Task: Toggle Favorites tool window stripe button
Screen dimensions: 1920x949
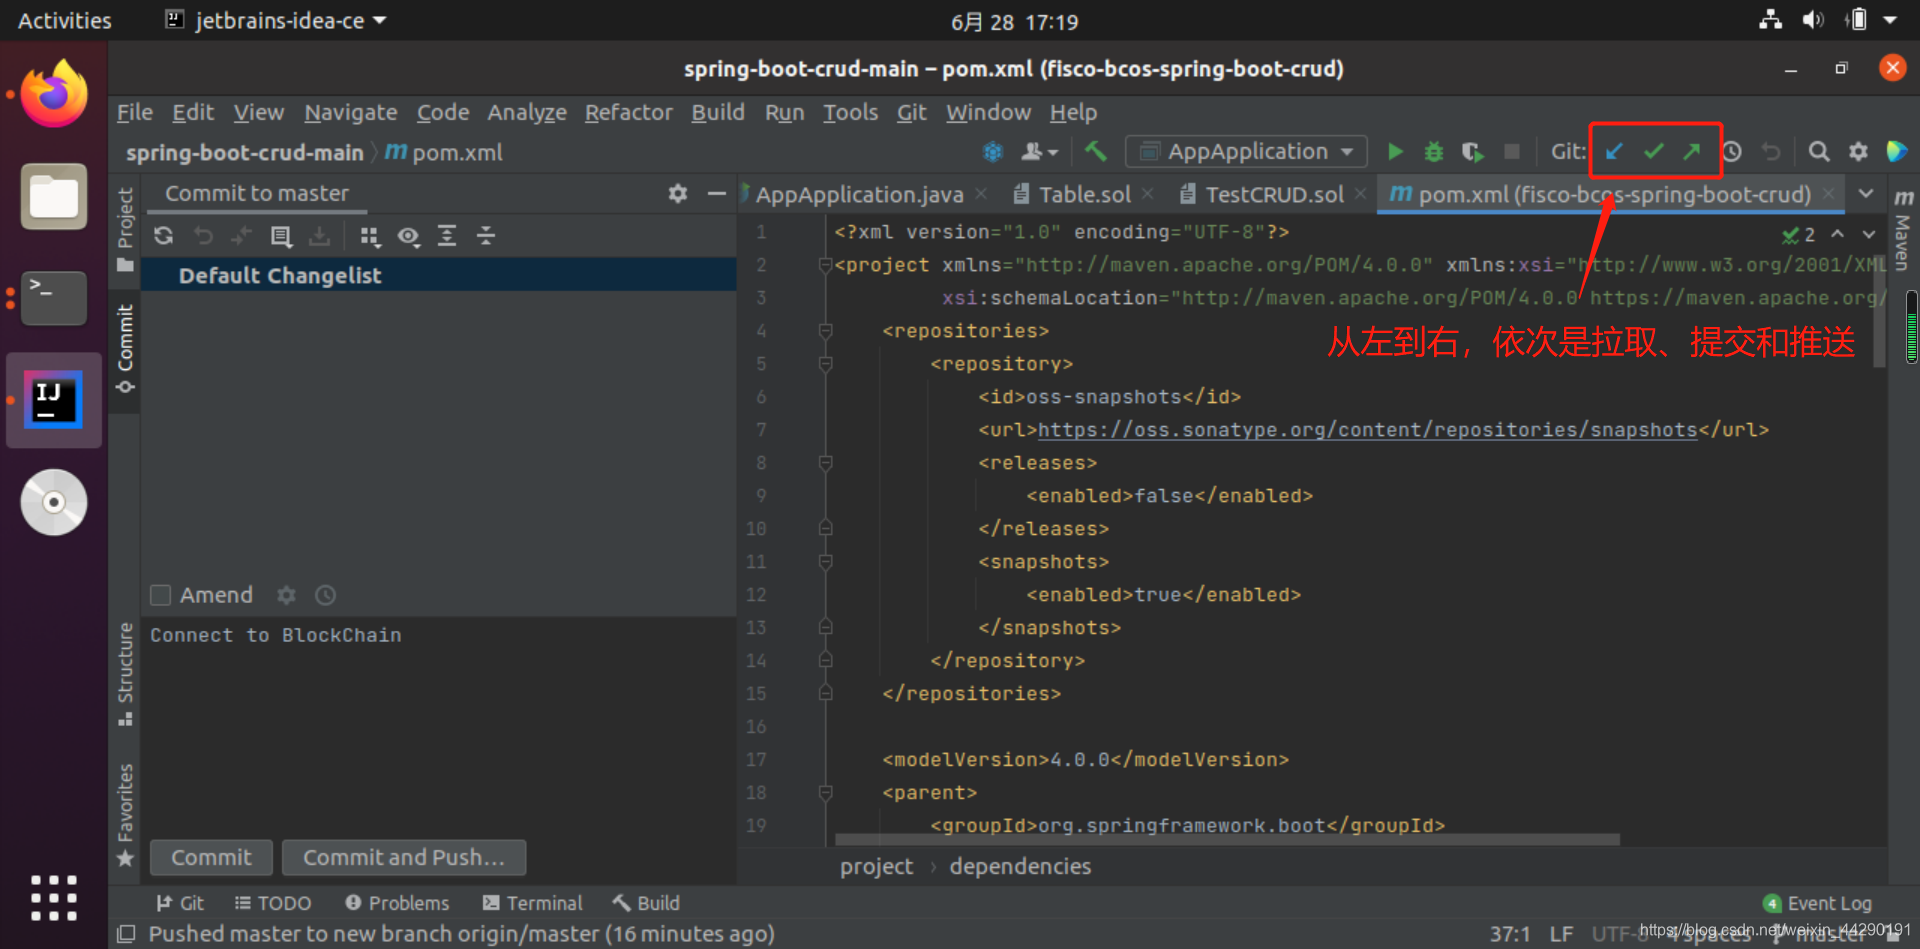Action: [x=125, y=814]
